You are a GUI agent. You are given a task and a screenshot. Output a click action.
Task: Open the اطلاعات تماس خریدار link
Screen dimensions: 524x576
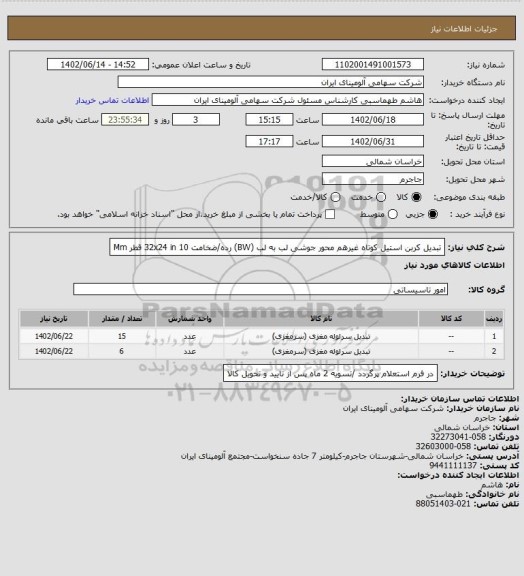[112, 100]
